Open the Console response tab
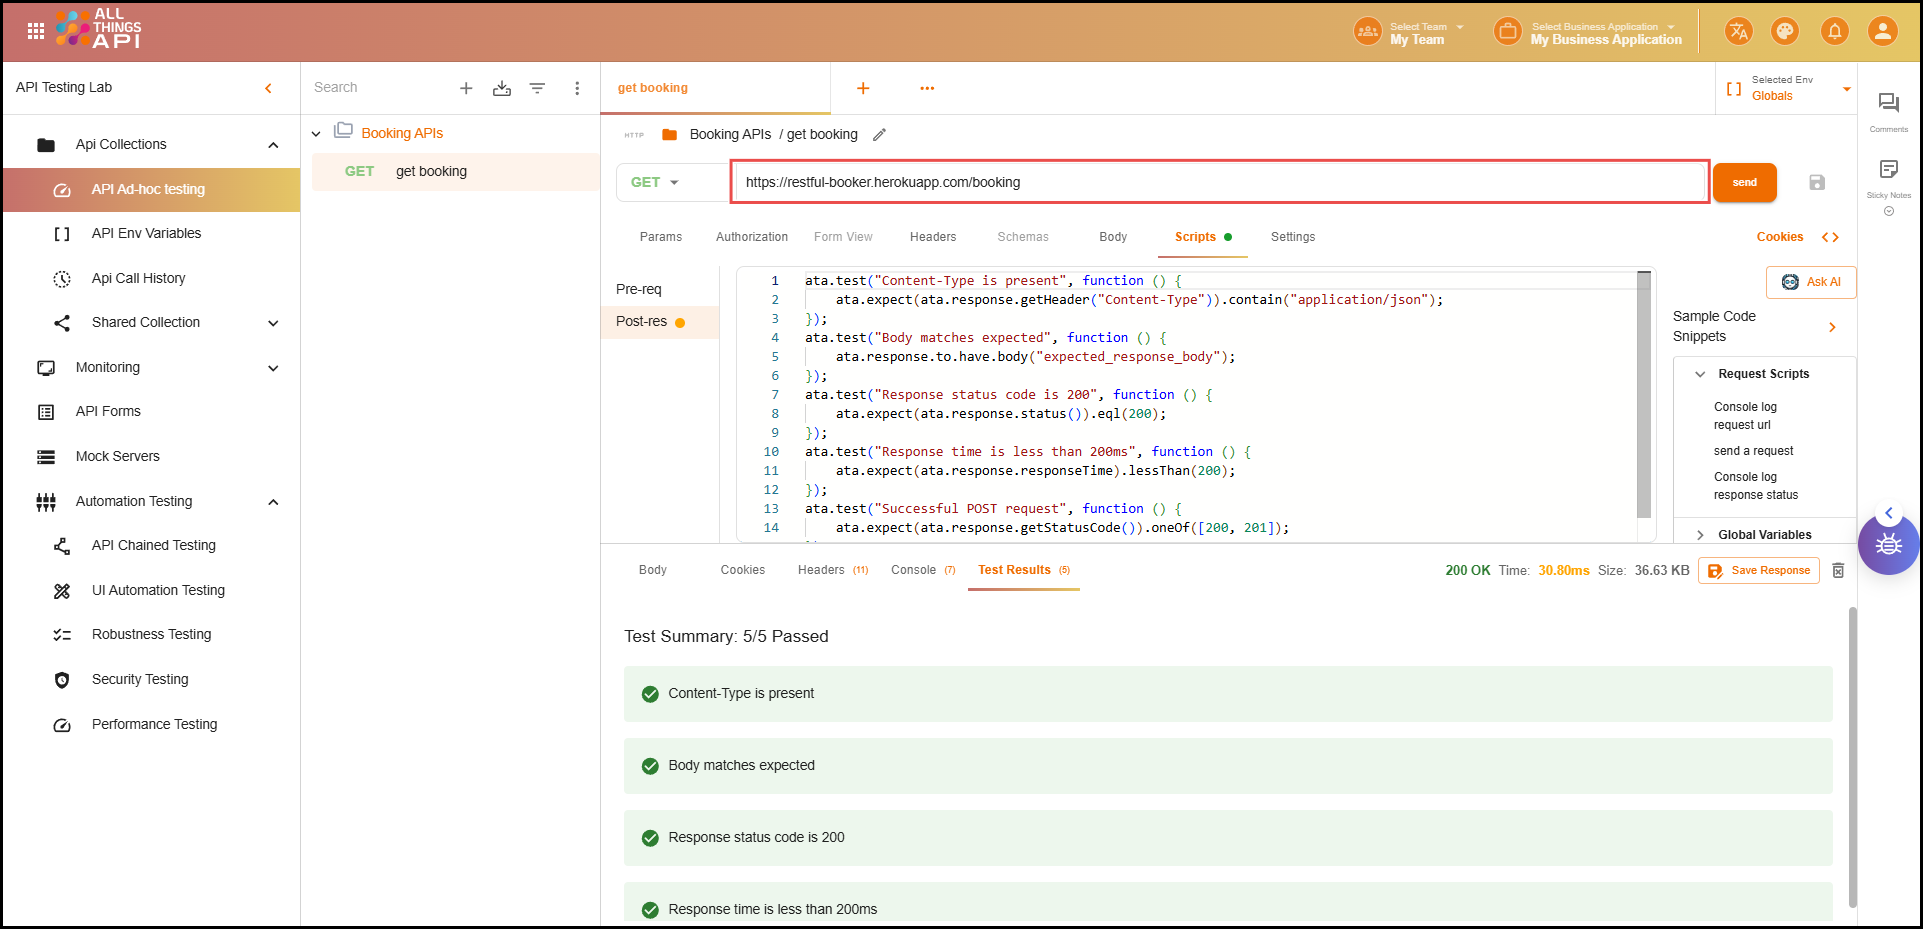 [x=913, y=570]
